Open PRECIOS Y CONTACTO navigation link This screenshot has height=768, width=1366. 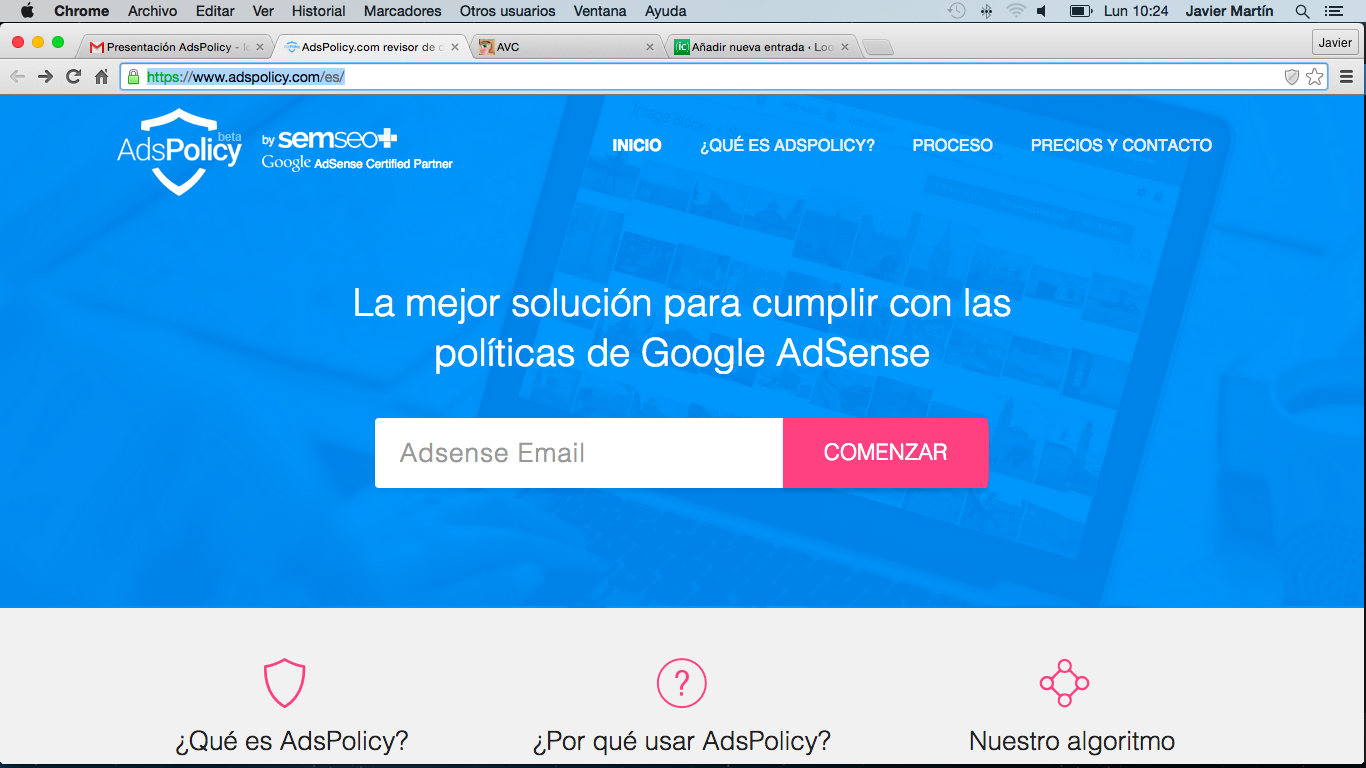click(1121, 145)
